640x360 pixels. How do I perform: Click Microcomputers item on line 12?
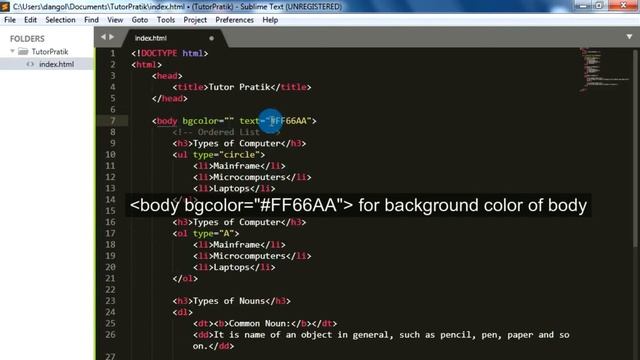point(252,177)
